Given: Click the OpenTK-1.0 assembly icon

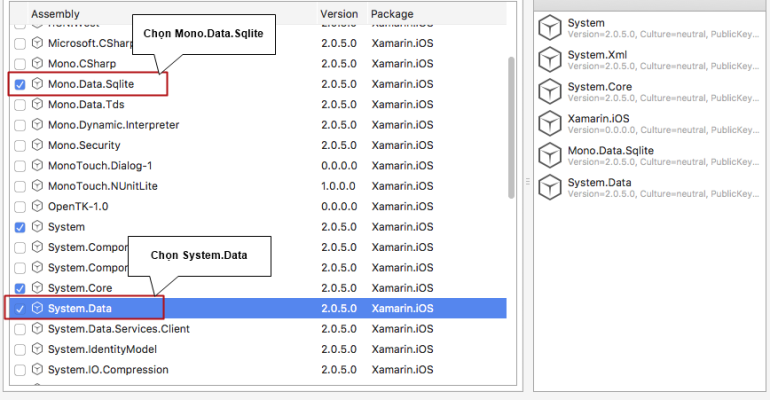Looking at the screenshot, I should tap(37, 206).
